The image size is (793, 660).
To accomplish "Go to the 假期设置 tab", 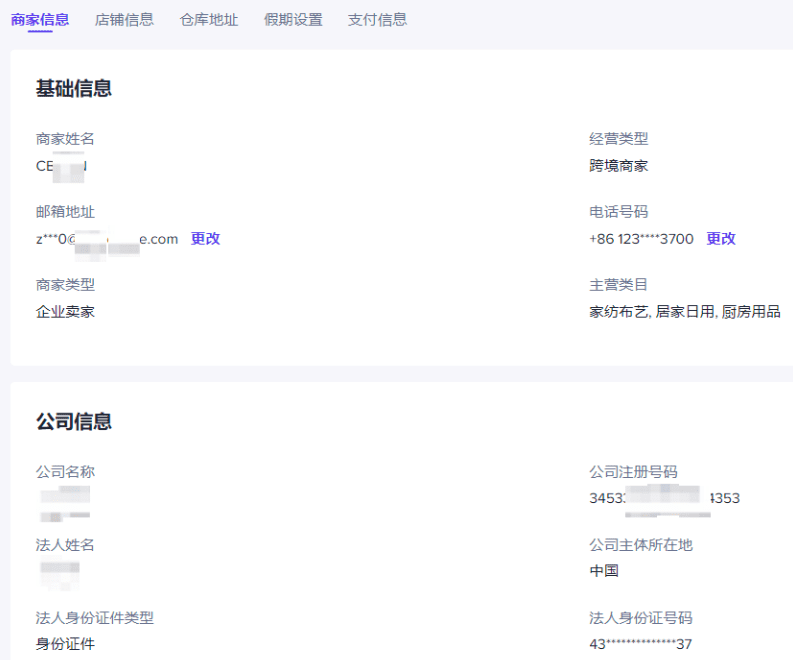I will pos(293,20).
